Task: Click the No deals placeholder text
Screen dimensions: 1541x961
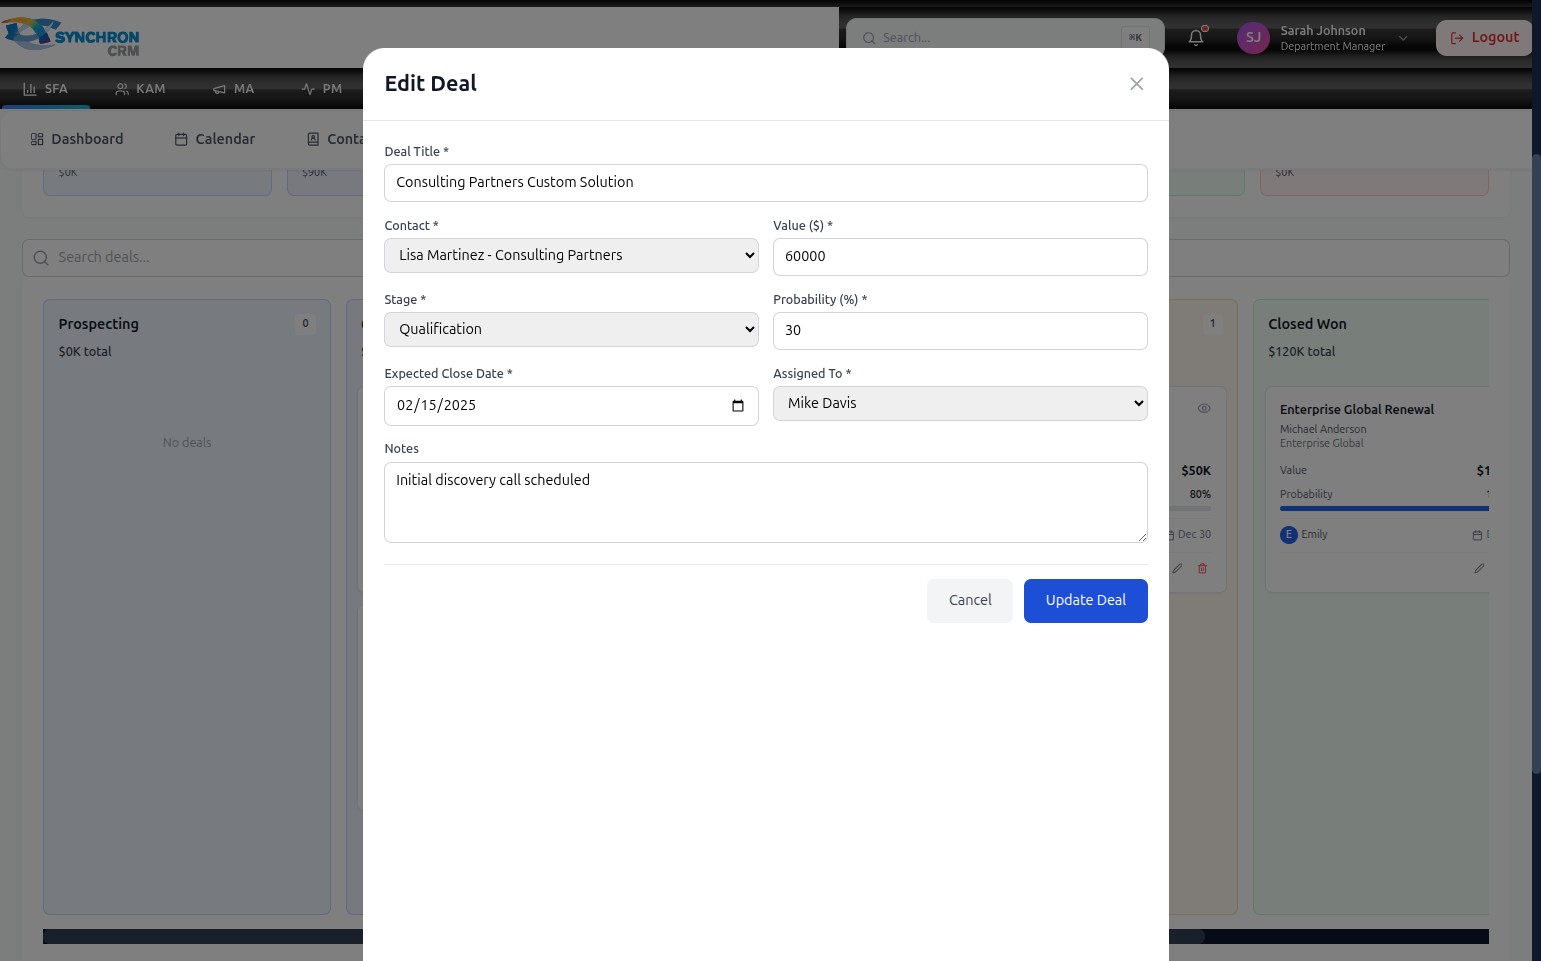Action: (187, 443)
